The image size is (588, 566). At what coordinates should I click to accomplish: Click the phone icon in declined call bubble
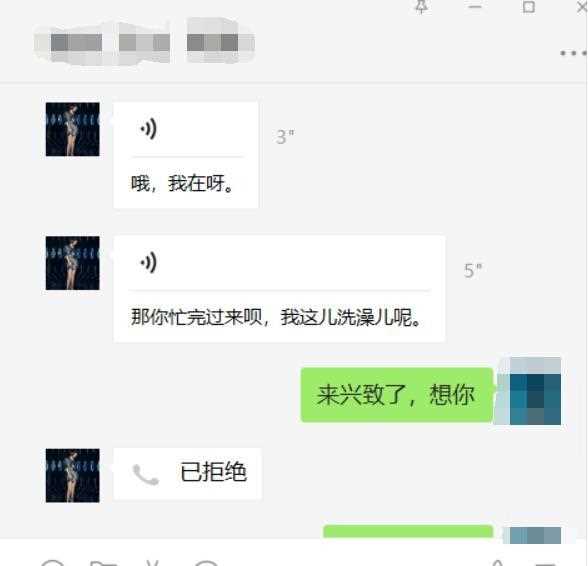[146, 474]
